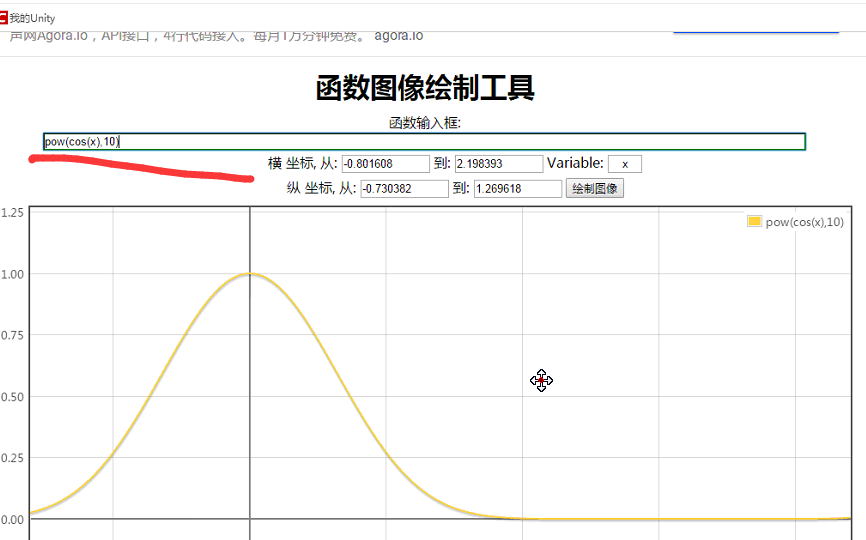
Task: Click the y-axis tick label 0.00
Action: coord(12,520)
